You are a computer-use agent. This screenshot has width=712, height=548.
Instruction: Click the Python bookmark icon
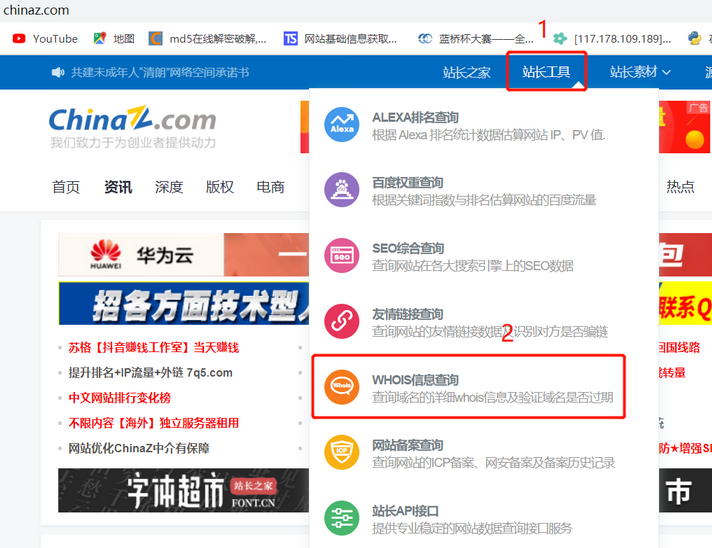[694, 39]
